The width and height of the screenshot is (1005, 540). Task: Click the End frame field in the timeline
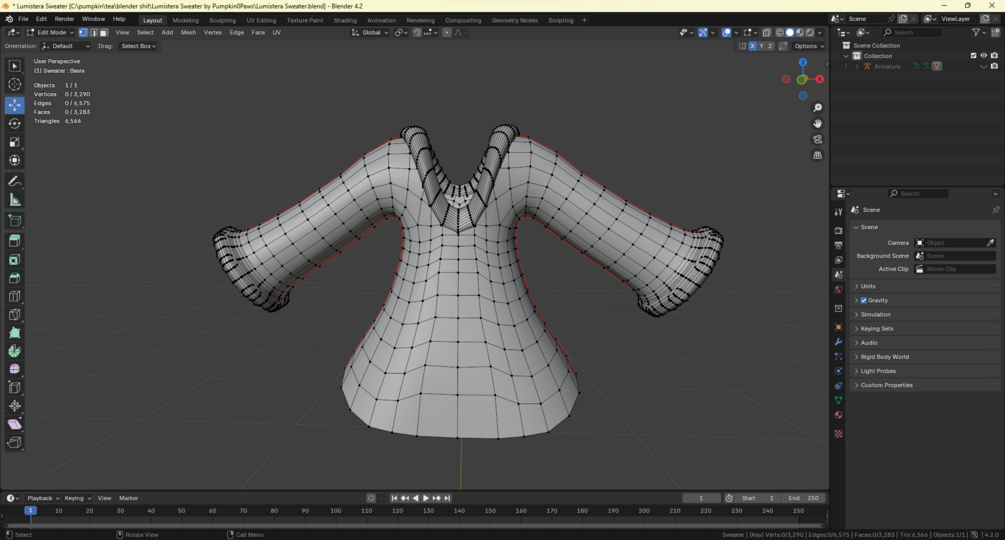pyautogui.click(x=803, y=498)
